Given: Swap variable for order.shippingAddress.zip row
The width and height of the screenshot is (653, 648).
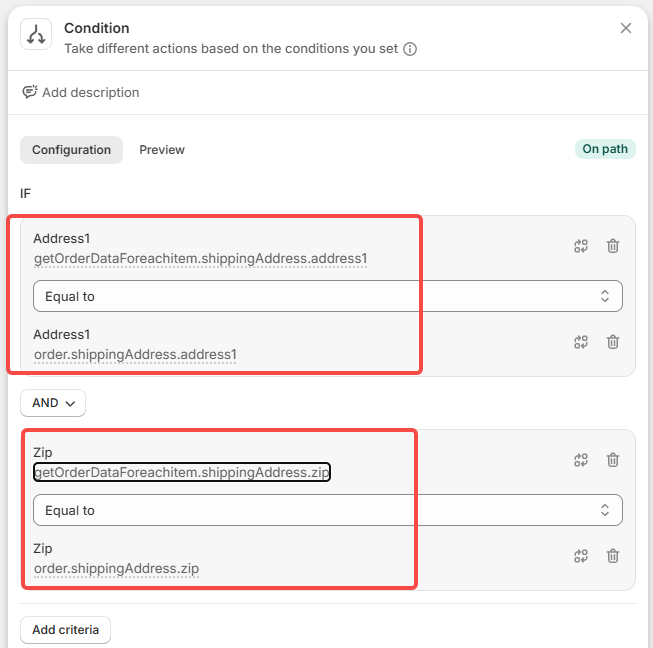Looking at the screenshot, I should coord(581,556).
